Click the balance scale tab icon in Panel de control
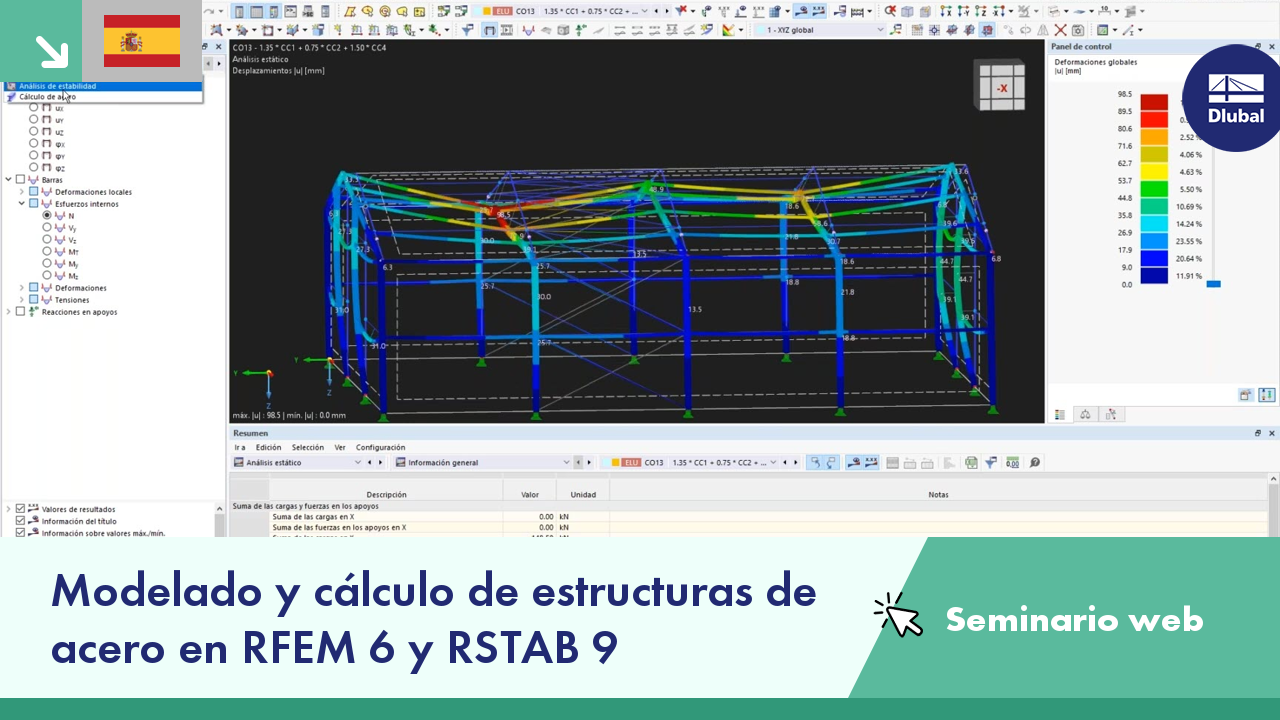This screenshot has height=720, width=1280. tap(1085, 414)
